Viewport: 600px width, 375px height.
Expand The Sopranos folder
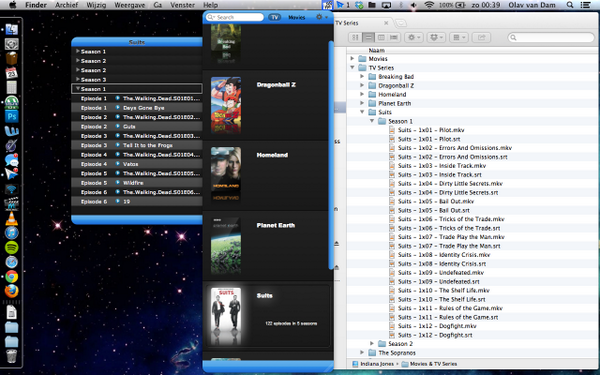[362, 352]
